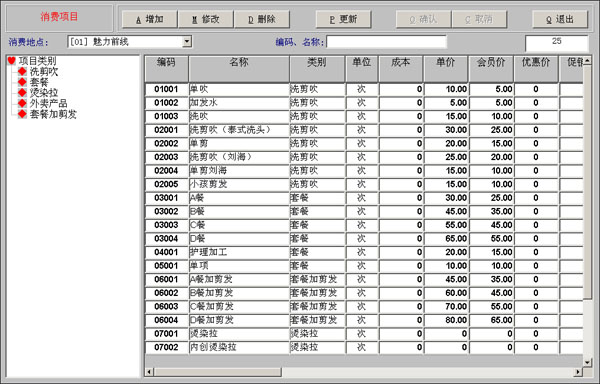Click the name cell 小孩剪发

pos(239,184)
